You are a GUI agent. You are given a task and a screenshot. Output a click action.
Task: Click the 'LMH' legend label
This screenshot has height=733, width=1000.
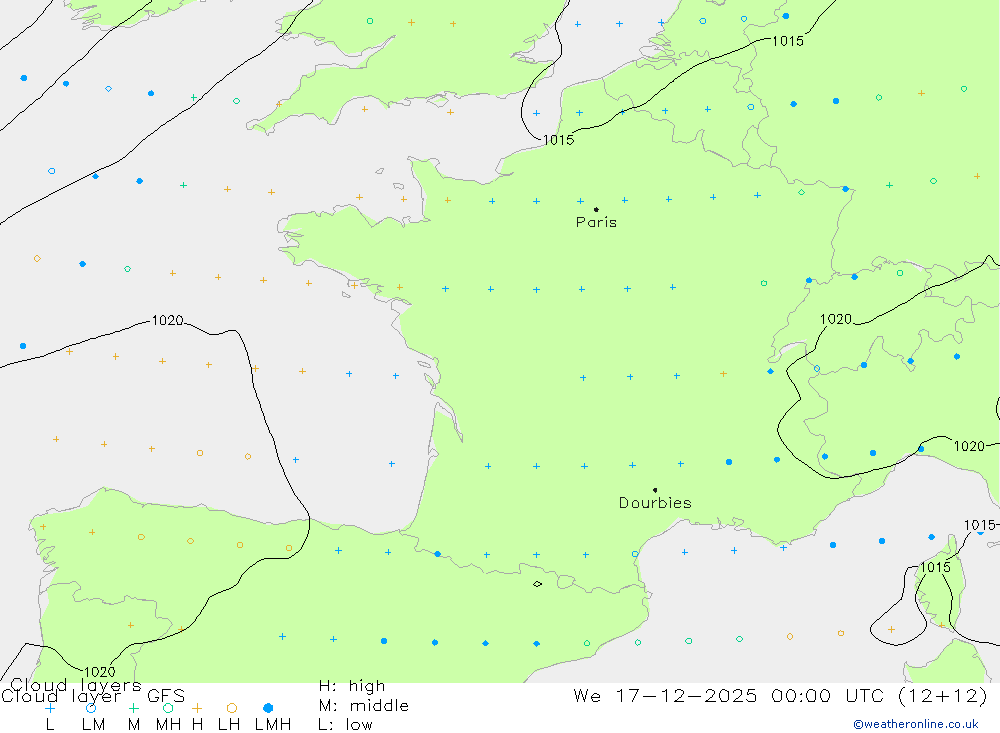[273, 725]
